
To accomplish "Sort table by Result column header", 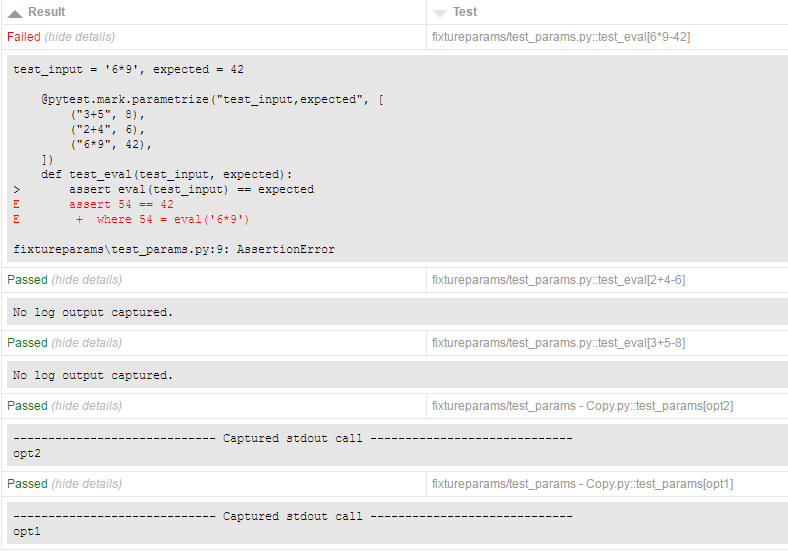I will click(47, 12).
